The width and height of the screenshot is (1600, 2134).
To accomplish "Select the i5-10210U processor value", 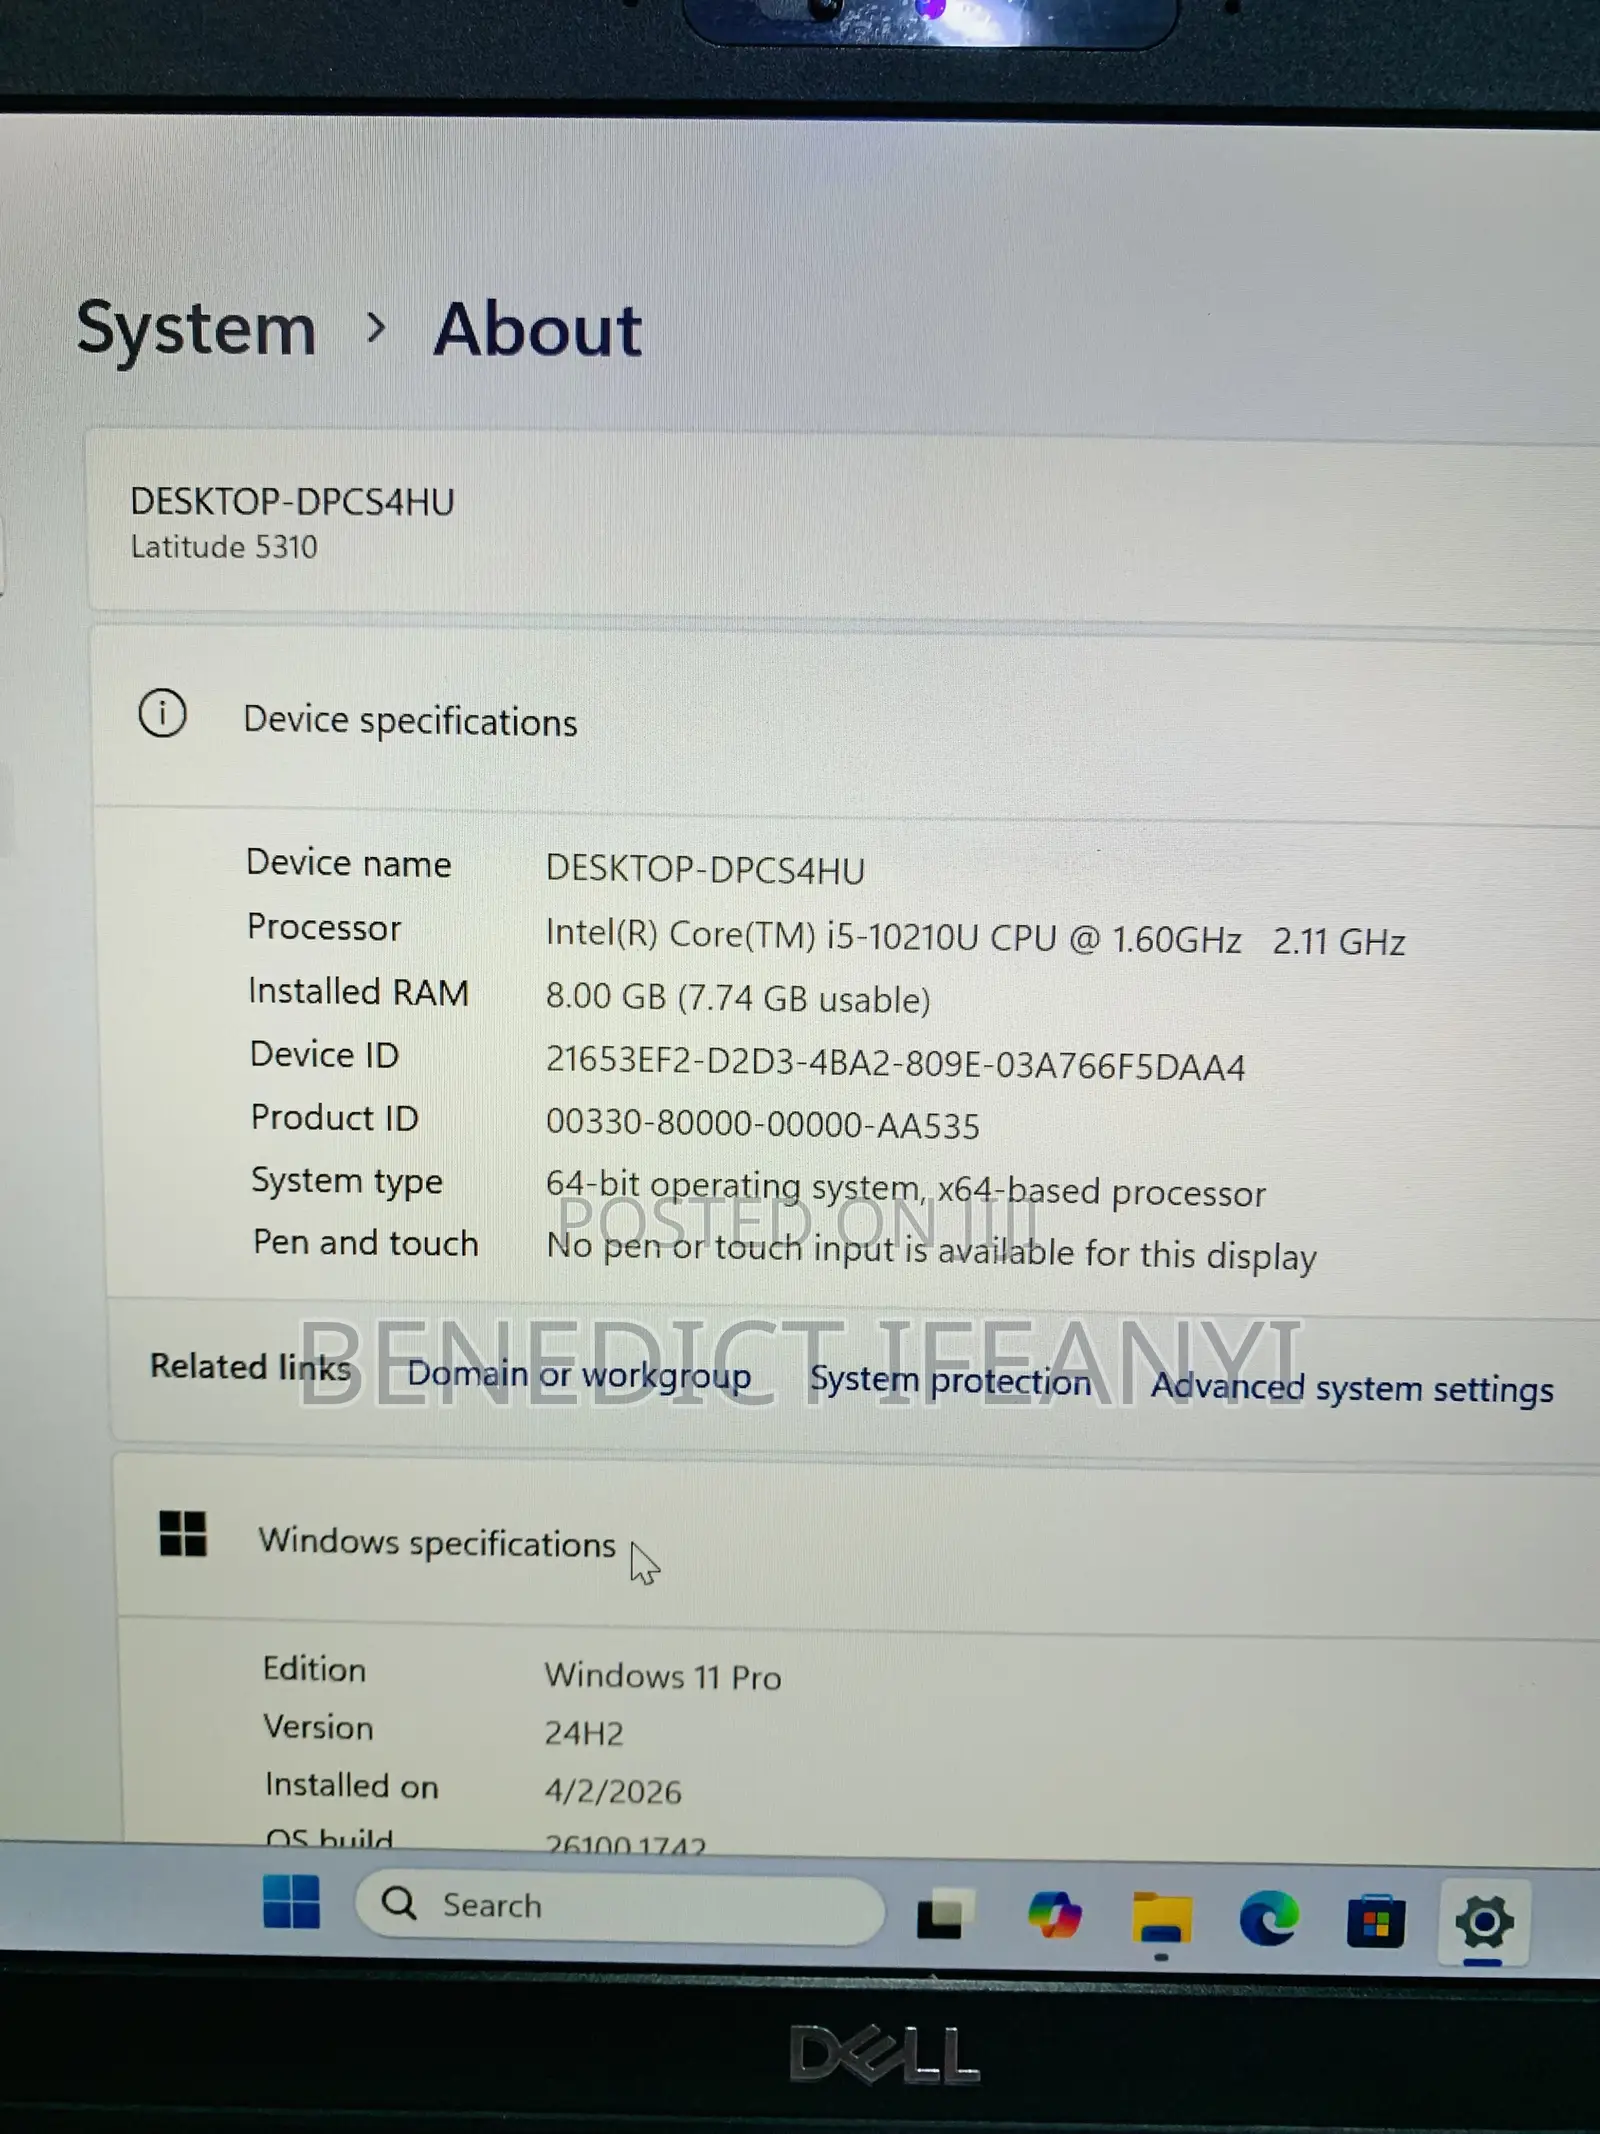I will (975, 937).
